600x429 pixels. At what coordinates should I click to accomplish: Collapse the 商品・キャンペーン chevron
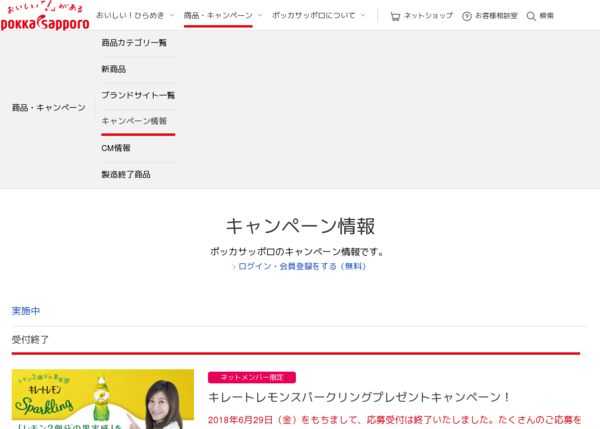pyautogui.click(x=260, y=15)
